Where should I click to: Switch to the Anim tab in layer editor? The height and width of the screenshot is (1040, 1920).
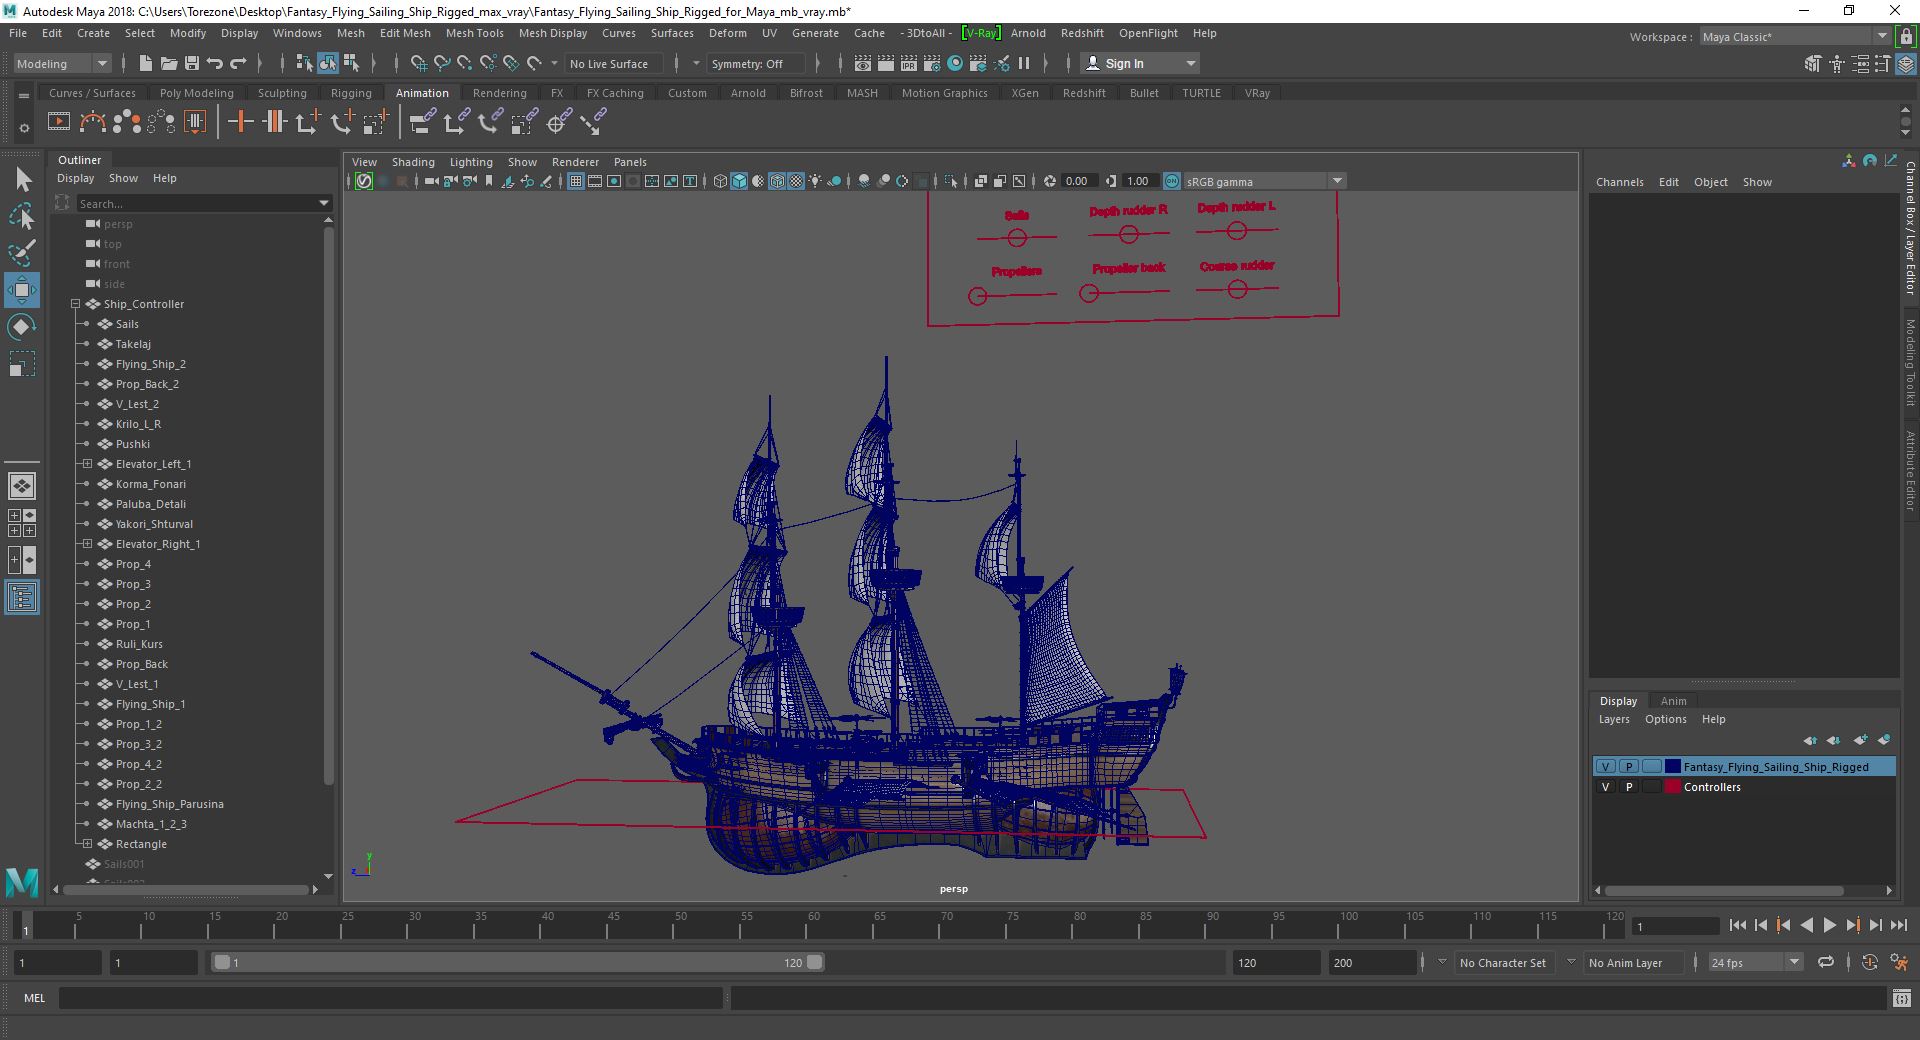coord(1673,701)
